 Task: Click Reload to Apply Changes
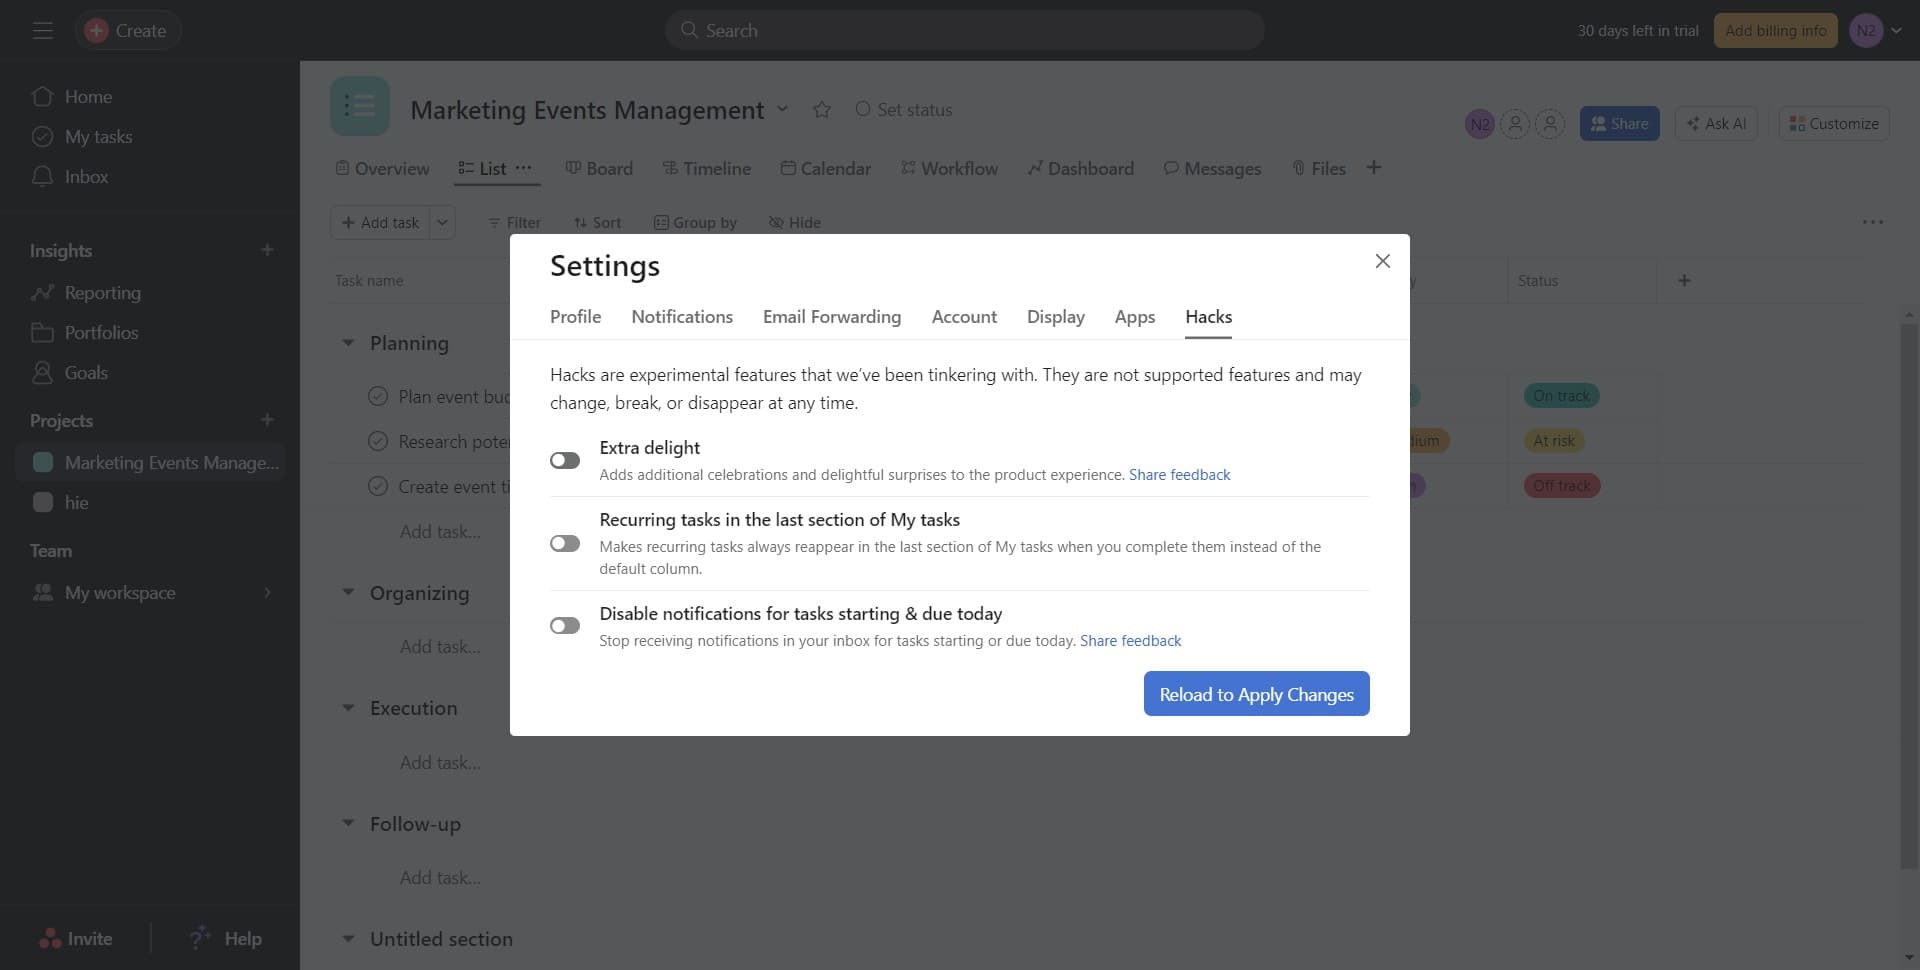point(1256,693)
